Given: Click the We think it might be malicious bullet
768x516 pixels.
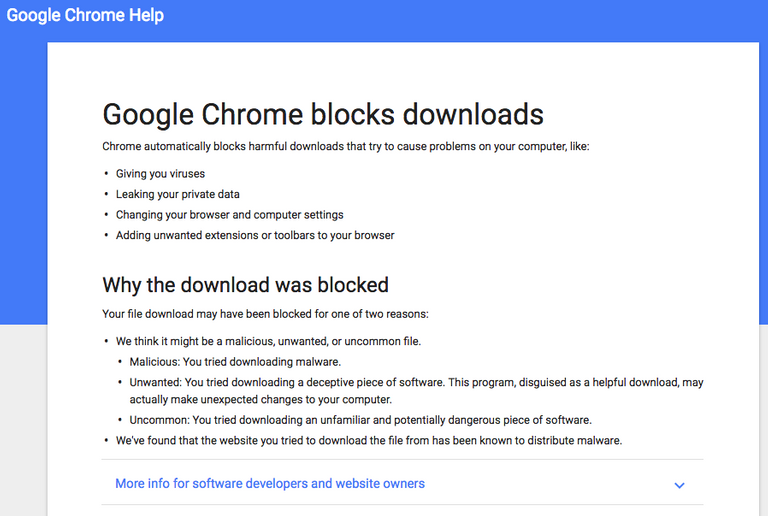Looking at the screenshot, I should (268, 341).
